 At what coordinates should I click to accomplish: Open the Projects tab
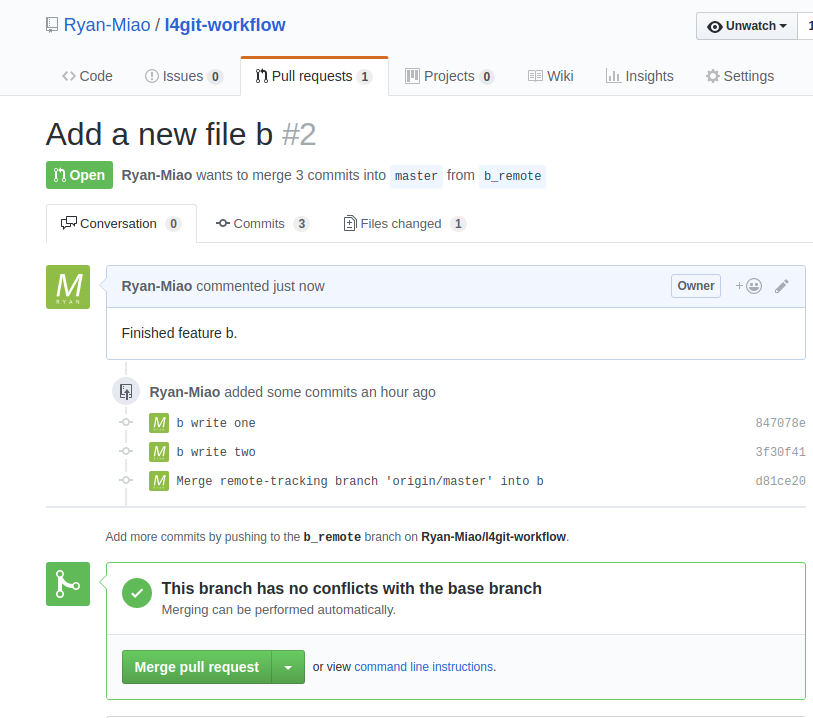point(449,76)
